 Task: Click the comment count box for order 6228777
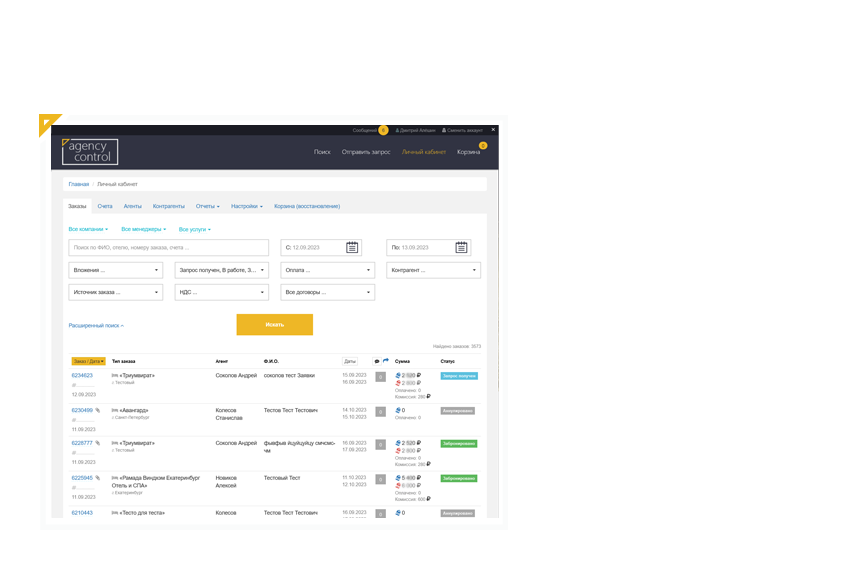tap(381, 445)
